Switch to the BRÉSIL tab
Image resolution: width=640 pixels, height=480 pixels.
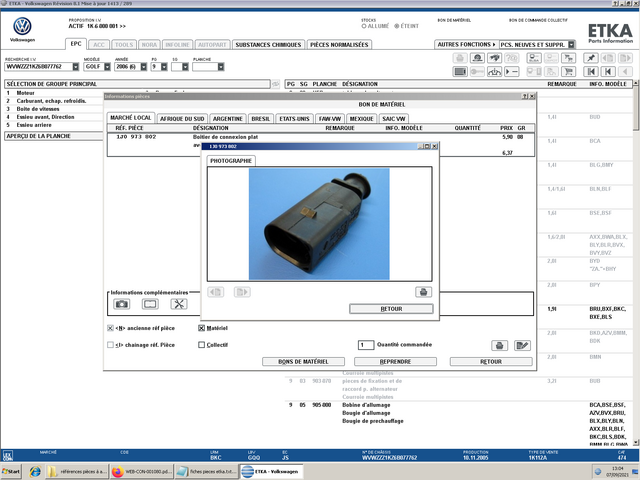point(260,119)
